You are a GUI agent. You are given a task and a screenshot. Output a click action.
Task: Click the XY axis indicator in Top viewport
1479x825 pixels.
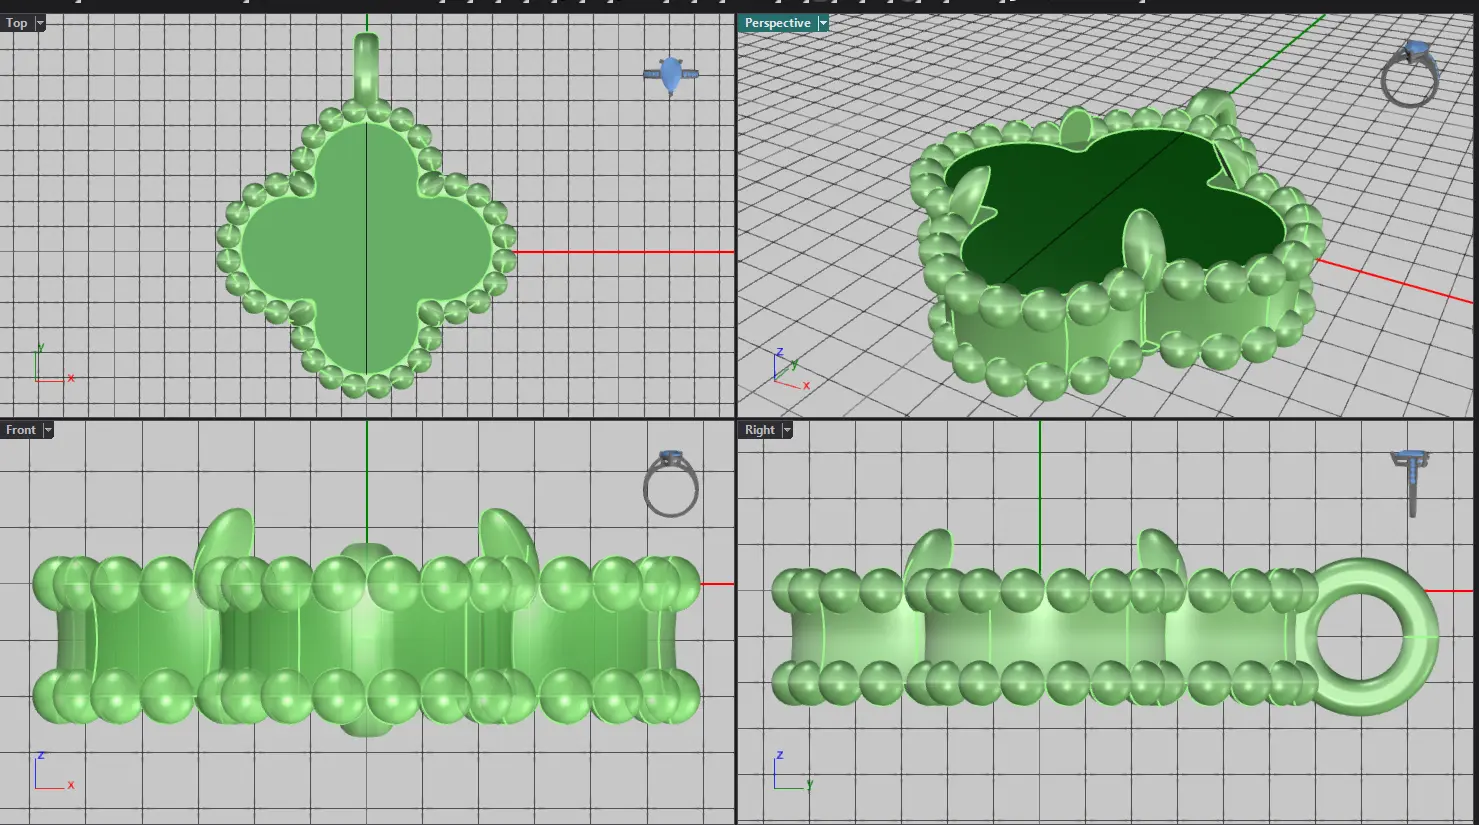[x=50, y=366]
